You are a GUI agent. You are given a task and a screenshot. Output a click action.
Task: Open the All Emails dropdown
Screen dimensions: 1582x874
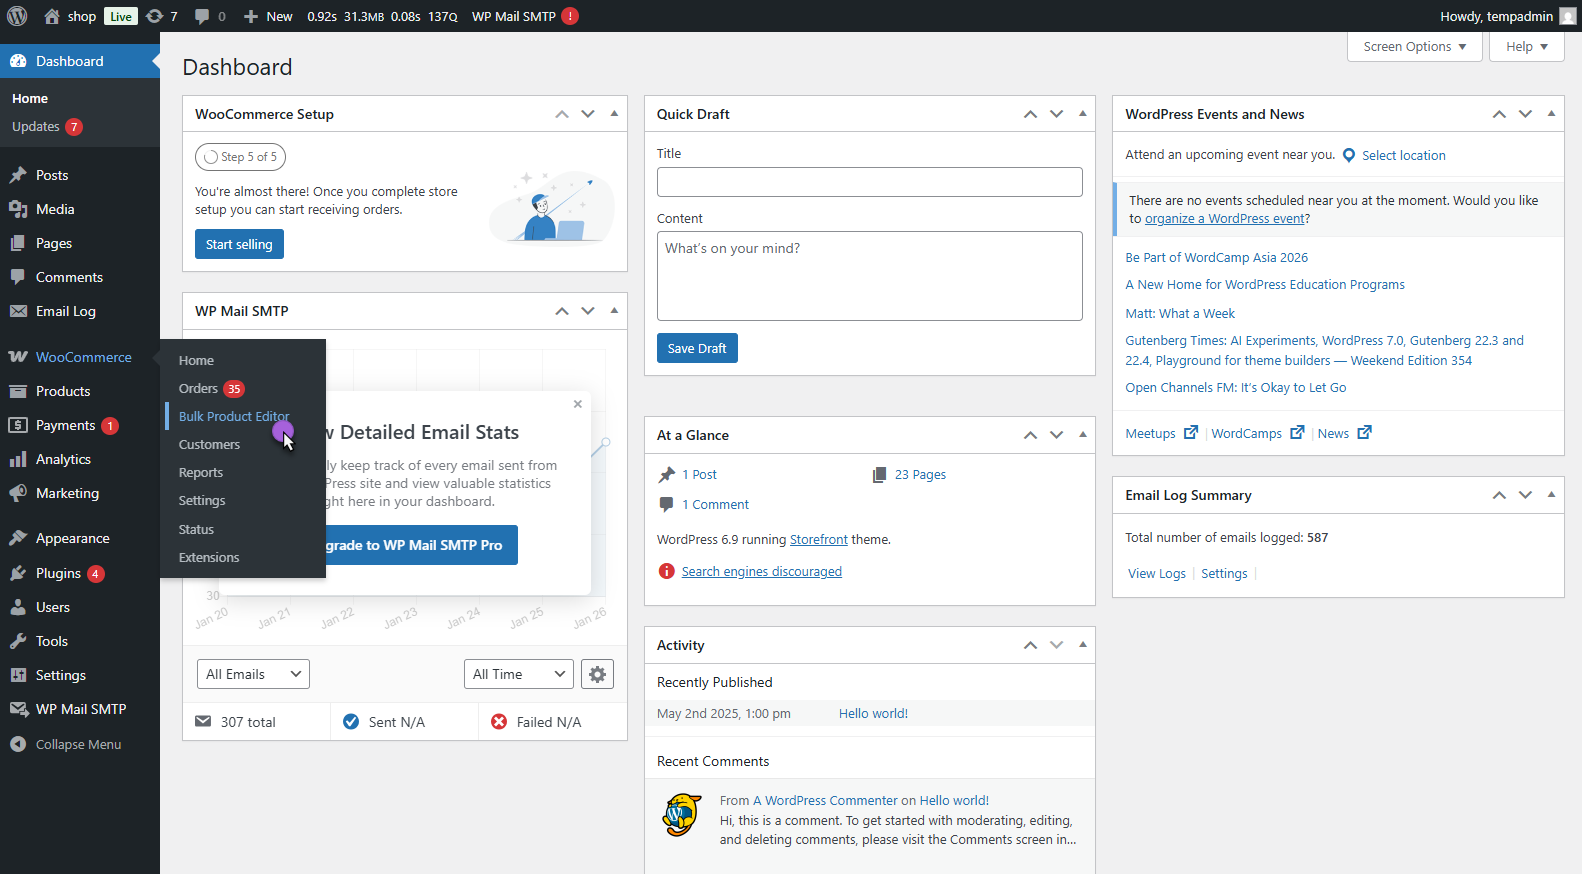click(x=253, y=674)
